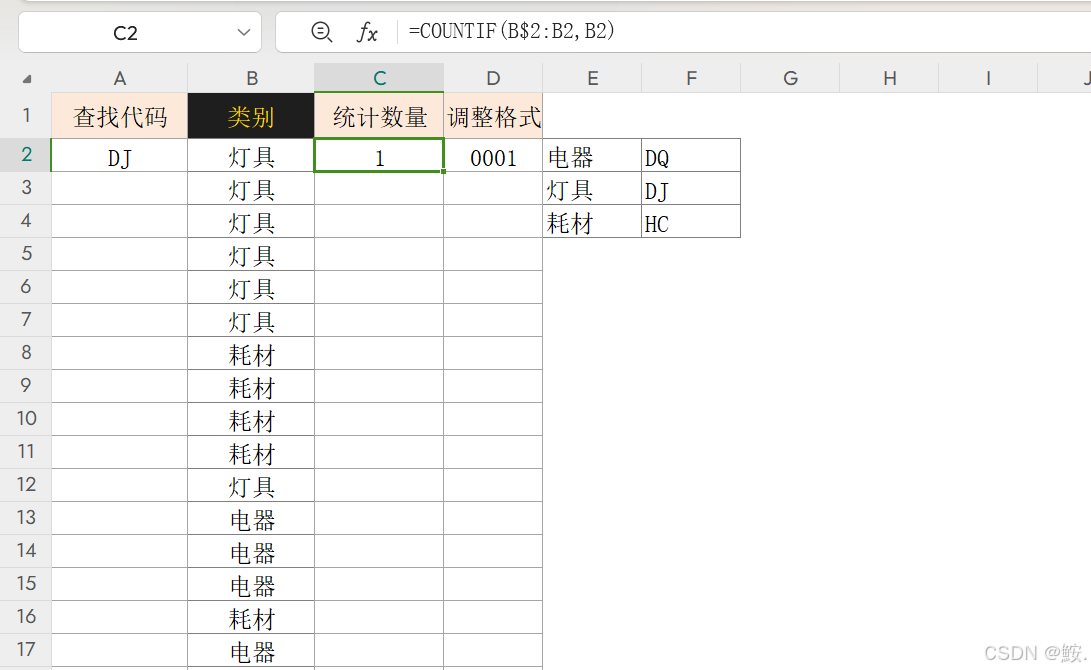The image size is (1091, 670).
Task: Select row 2 header
Action: coord(26,154)
